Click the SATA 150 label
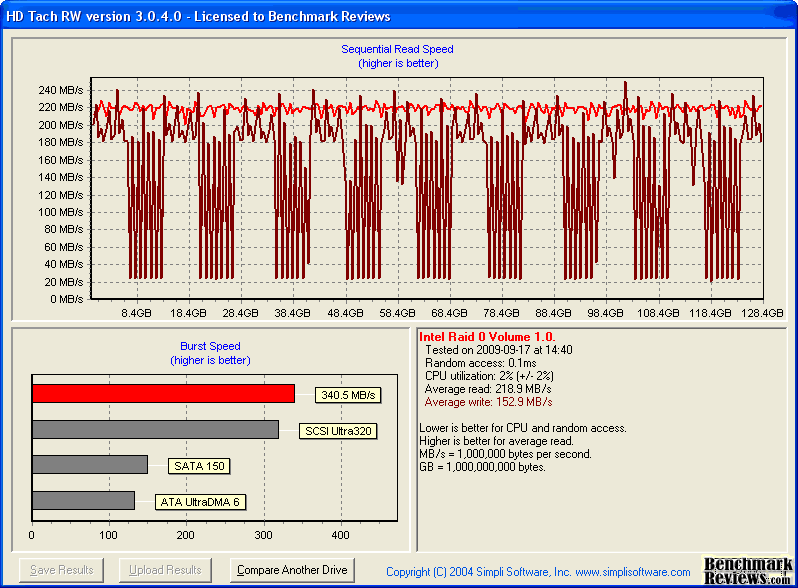Image resolution: width=798 pixels, height=588 pixels. pos(199,466)
